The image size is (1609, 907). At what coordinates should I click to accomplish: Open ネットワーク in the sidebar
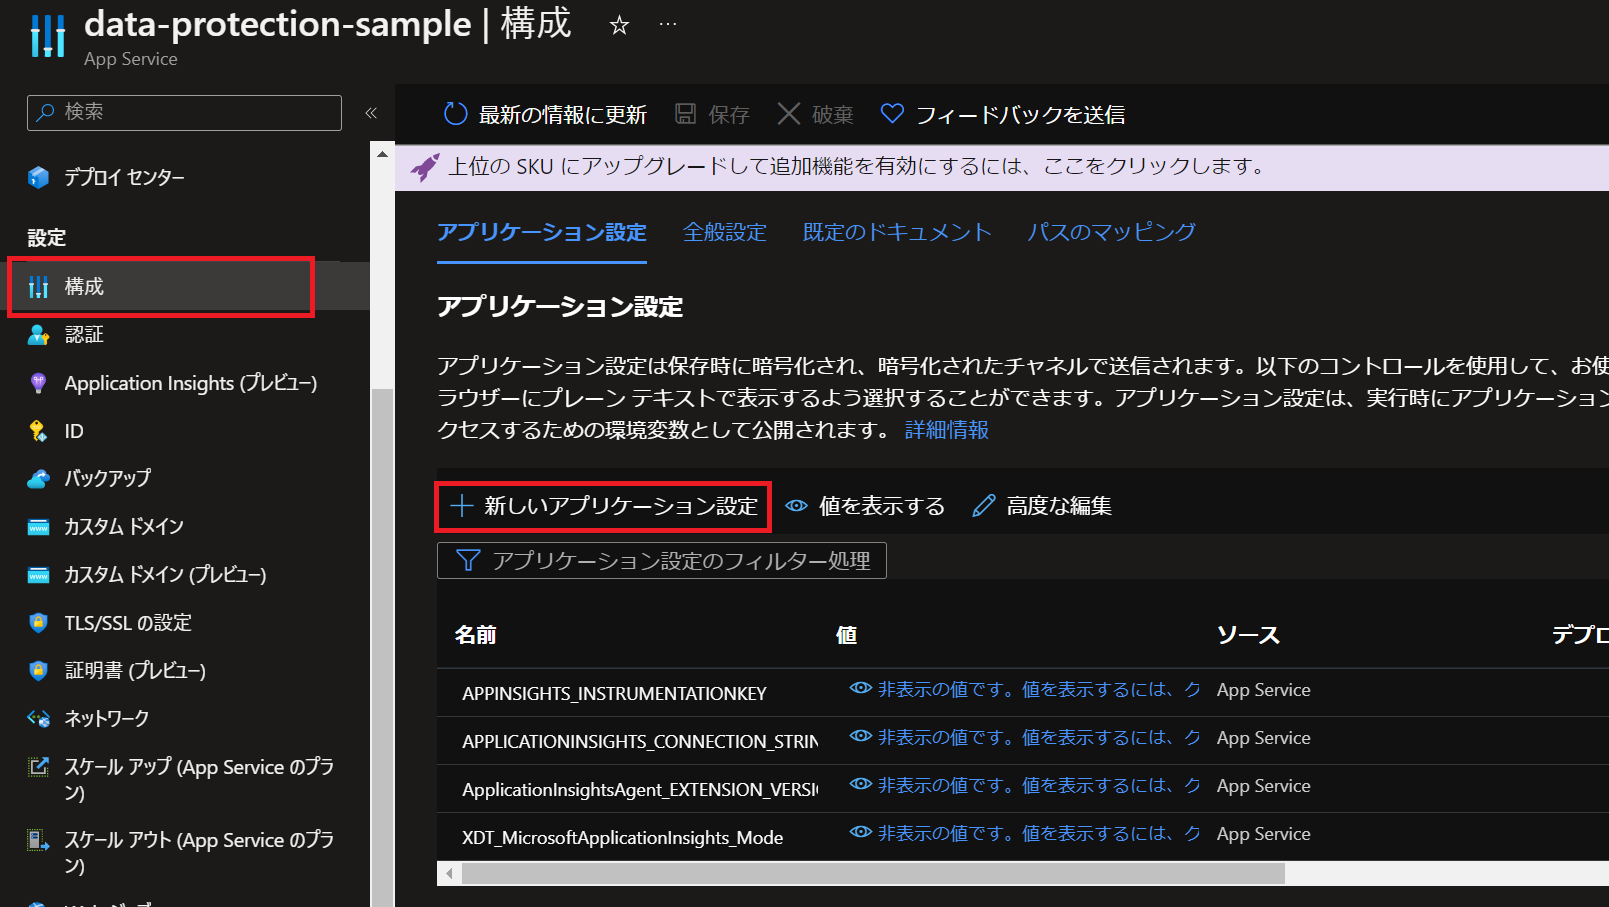(106, 718)
